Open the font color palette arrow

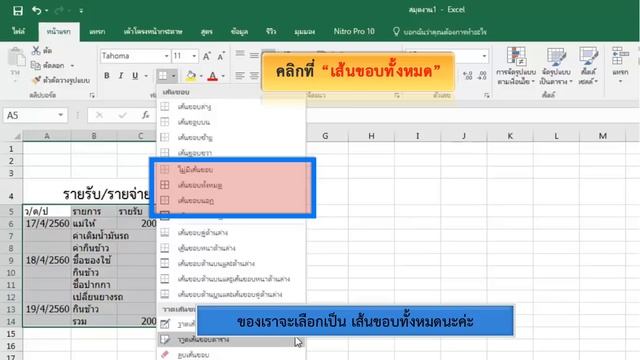coord(223,76)
